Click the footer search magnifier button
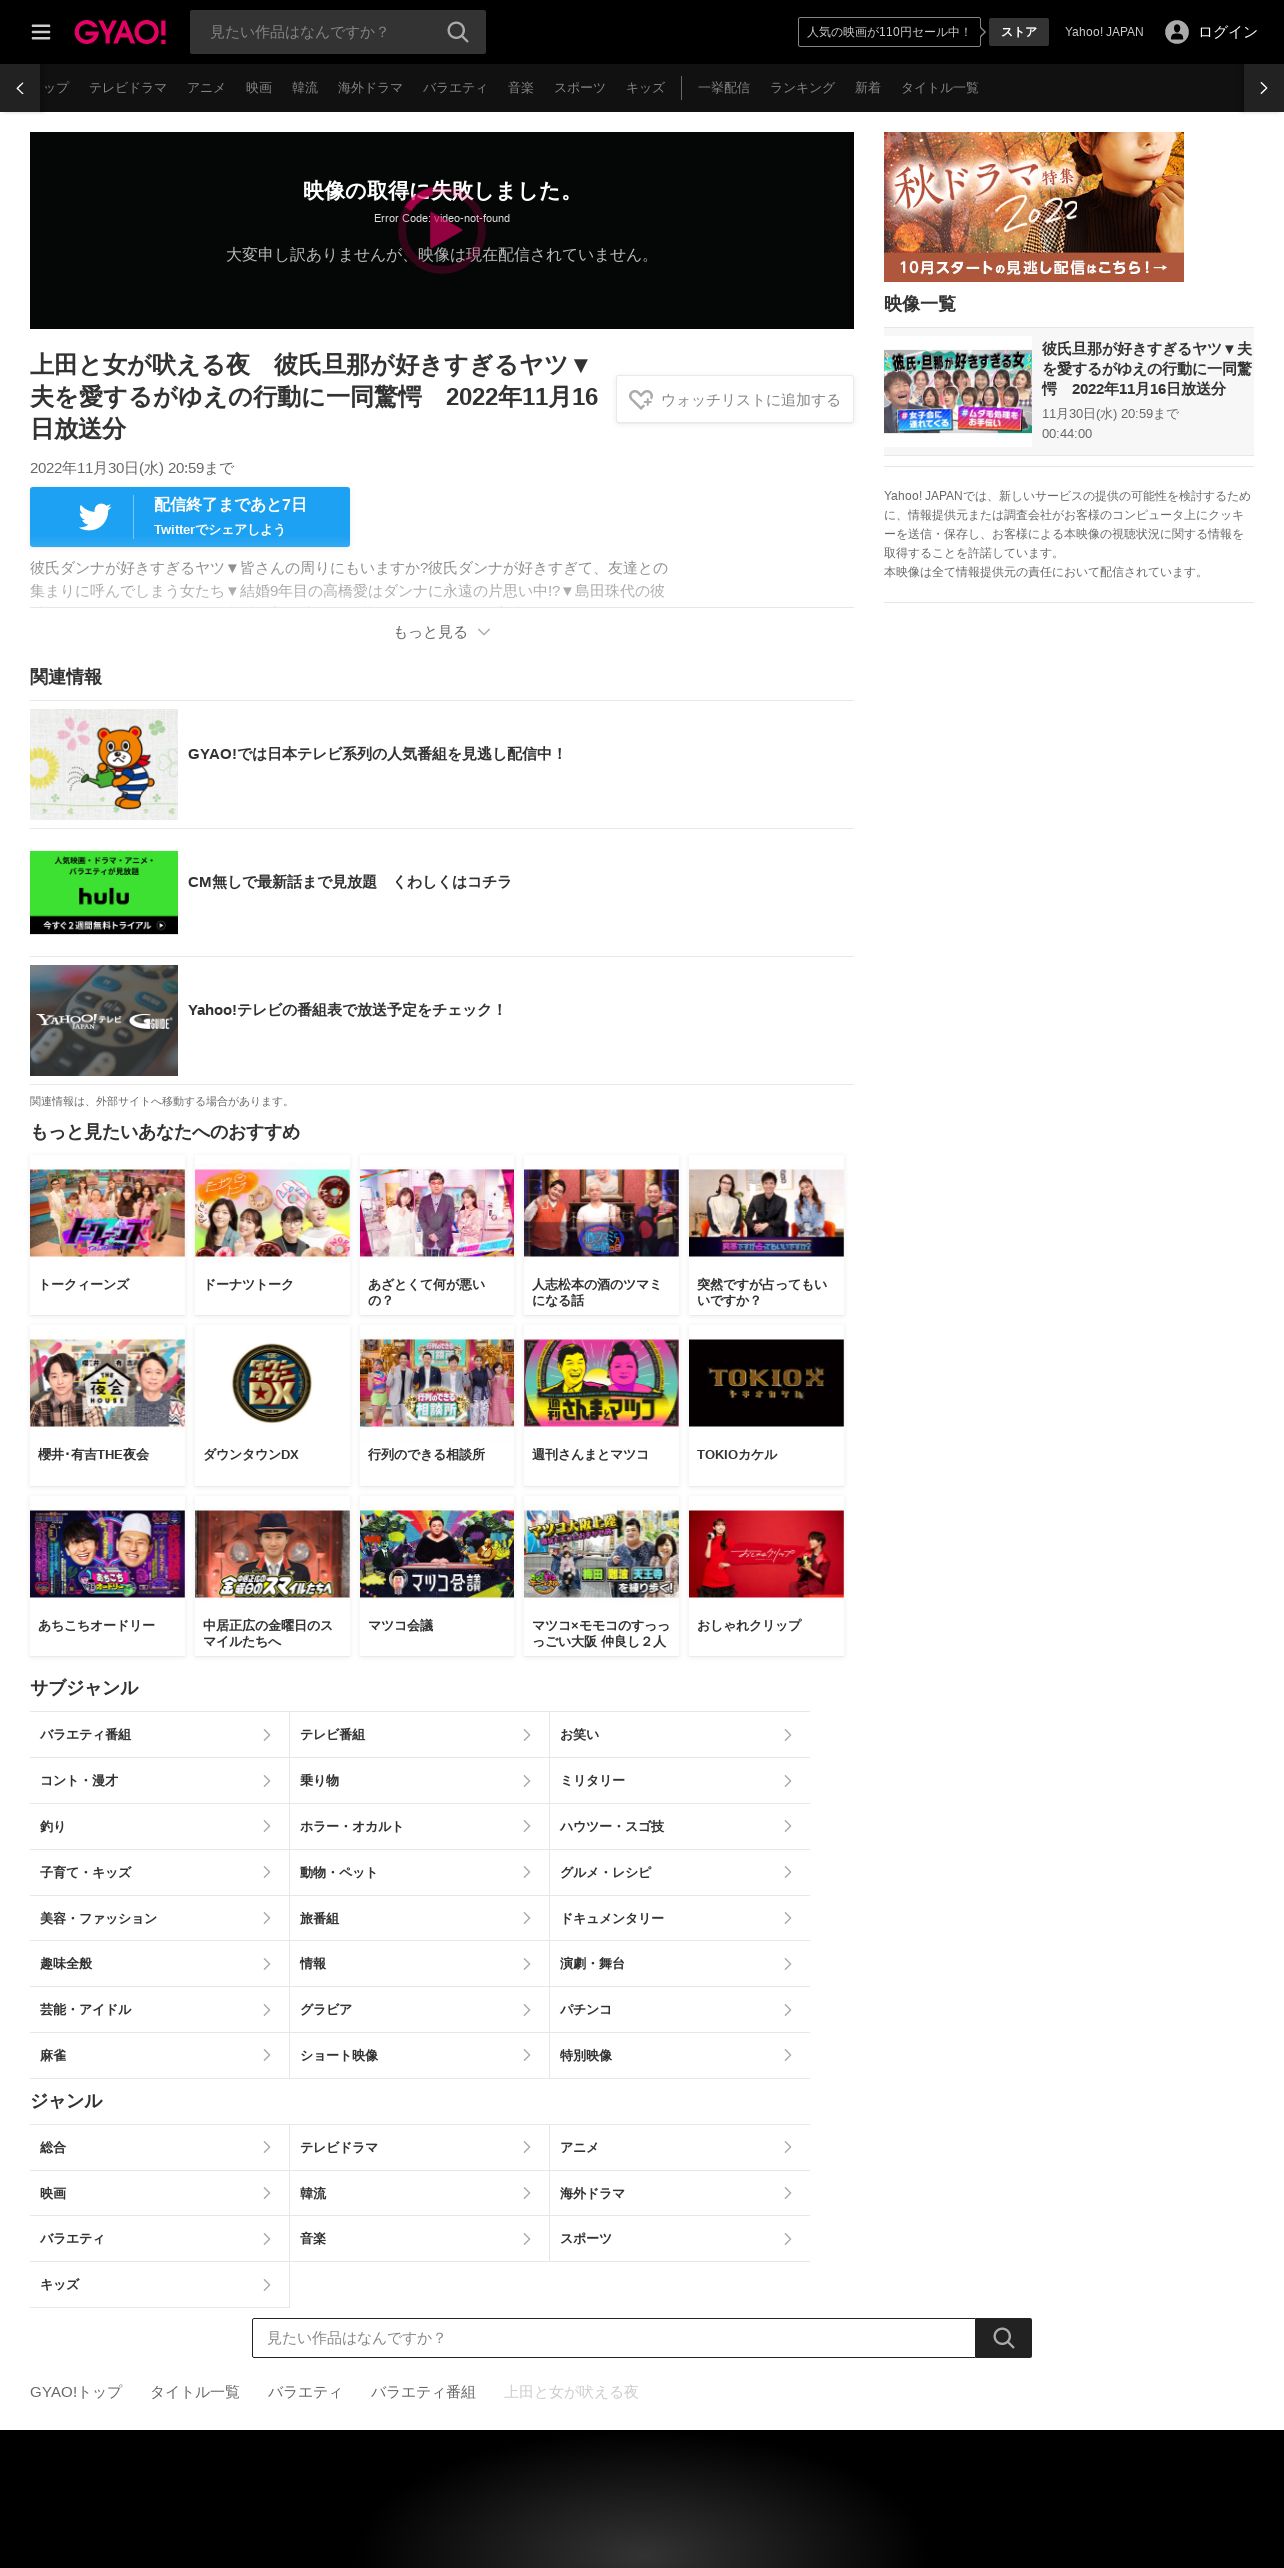This screenshot has height=2568, width=1284. coord(1003,2338)
